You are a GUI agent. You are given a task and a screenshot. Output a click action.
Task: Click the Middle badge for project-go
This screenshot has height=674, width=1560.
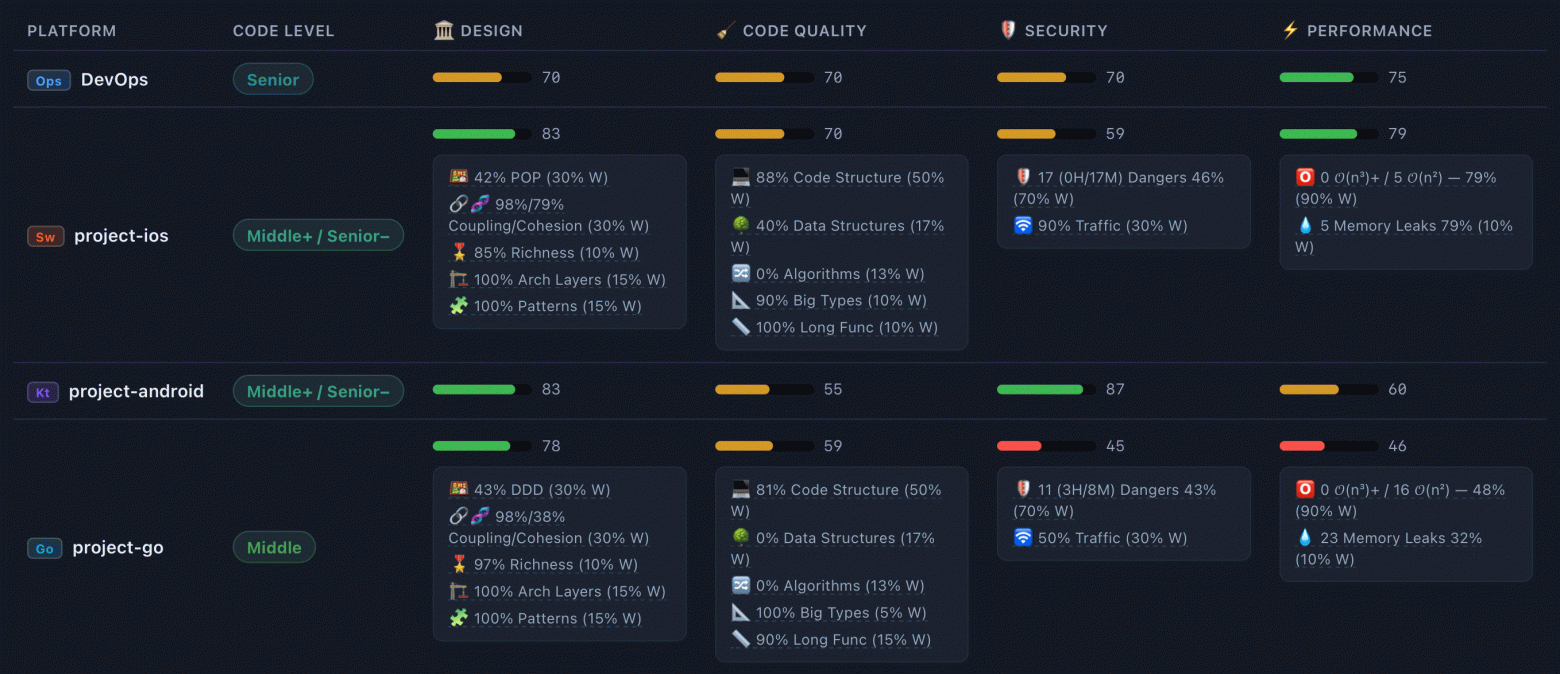tap(274, 547)
